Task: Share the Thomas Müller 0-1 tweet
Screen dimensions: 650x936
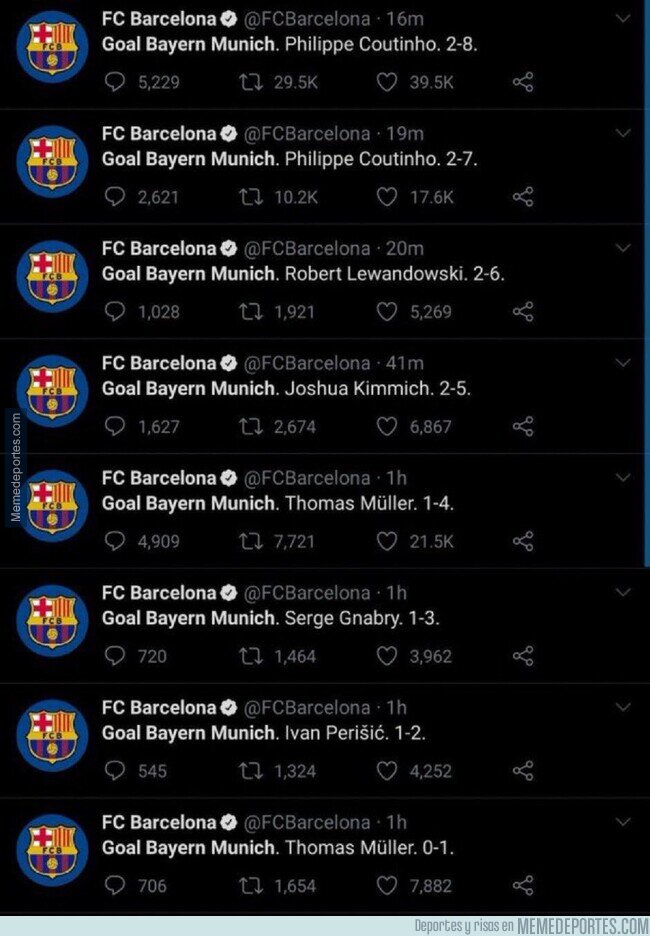Action: point(523,885)
